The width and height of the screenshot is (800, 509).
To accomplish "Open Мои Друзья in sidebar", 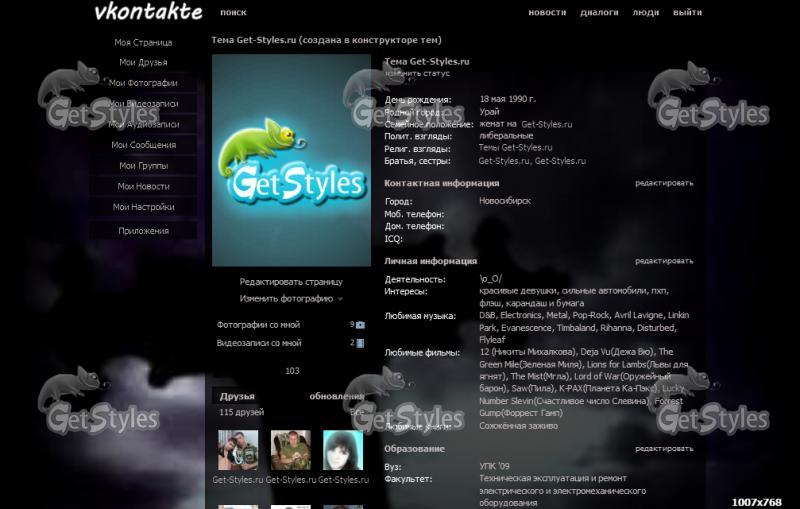I will [143, 62].
